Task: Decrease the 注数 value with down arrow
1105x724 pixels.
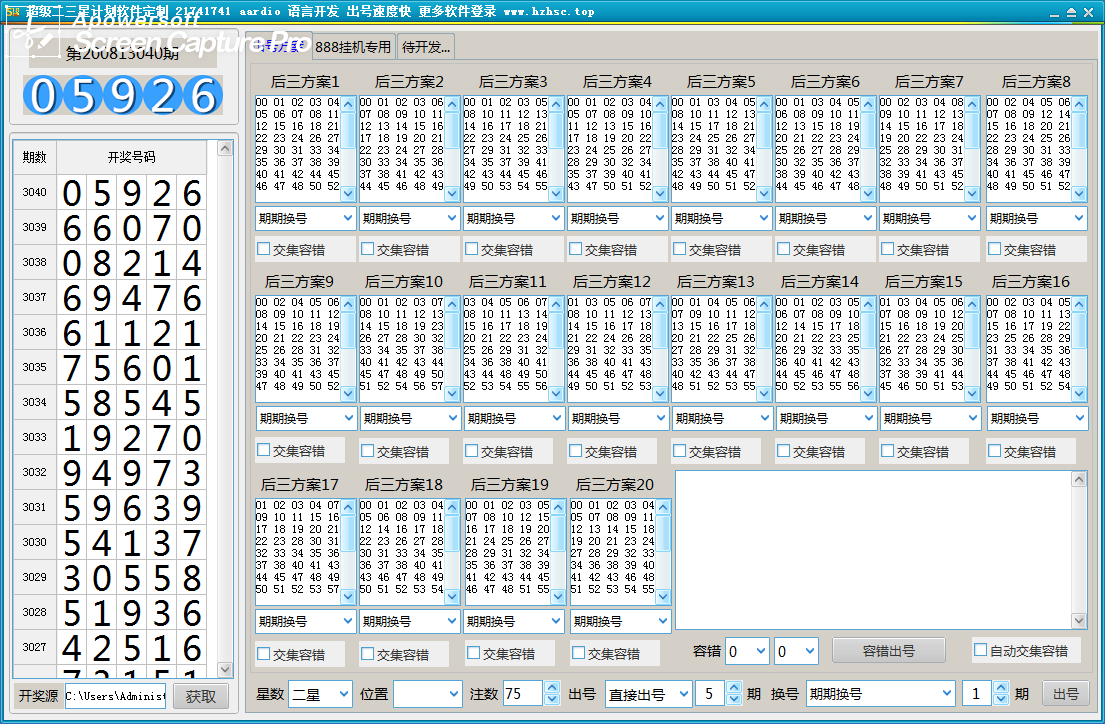Action: coord(552,700)
